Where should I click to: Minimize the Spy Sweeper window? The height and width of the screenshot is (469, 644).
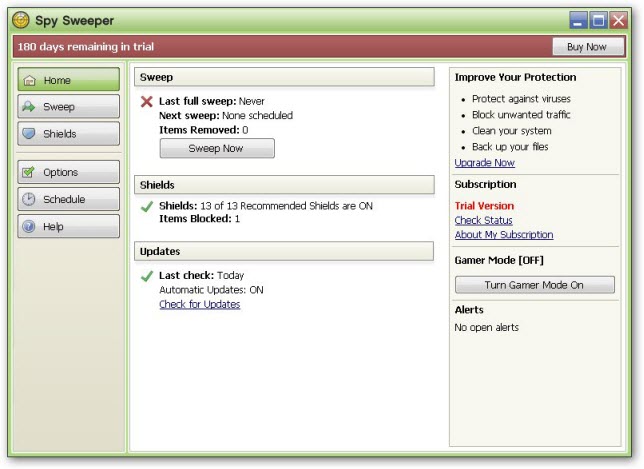tap(578, 20)
